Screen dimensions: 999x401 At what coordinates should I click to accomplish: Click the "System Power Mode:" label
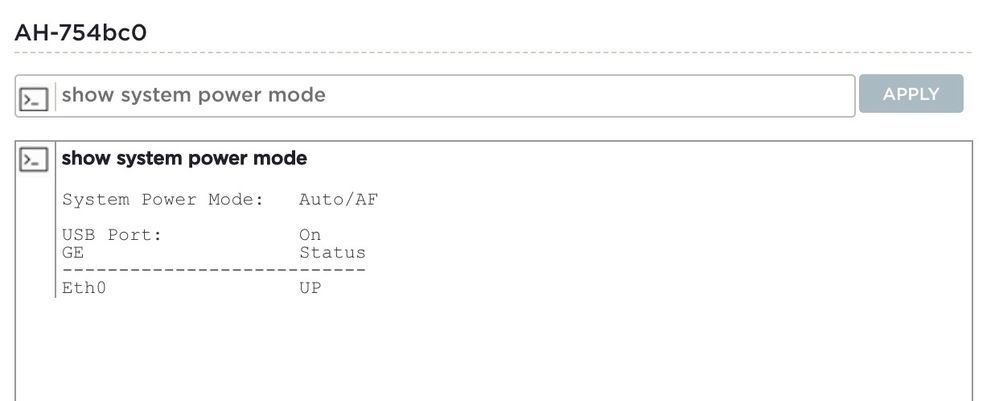click(x=162, y=199)
